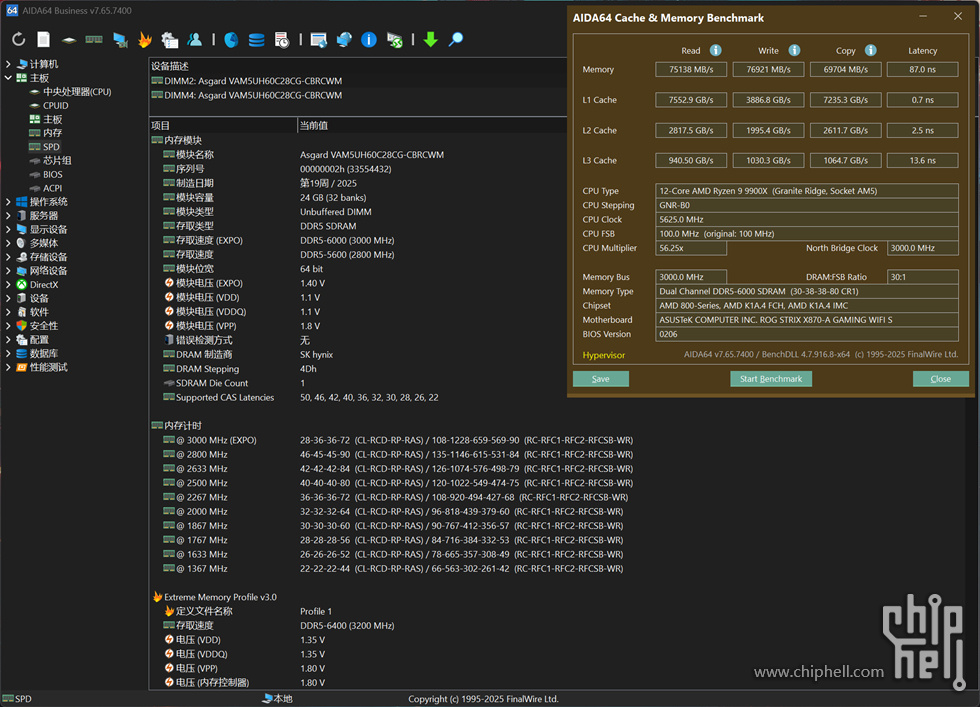This screenshot has width=980, height=707.
Task: Click the magnifier search icon in toolbar
Action: 456,39
